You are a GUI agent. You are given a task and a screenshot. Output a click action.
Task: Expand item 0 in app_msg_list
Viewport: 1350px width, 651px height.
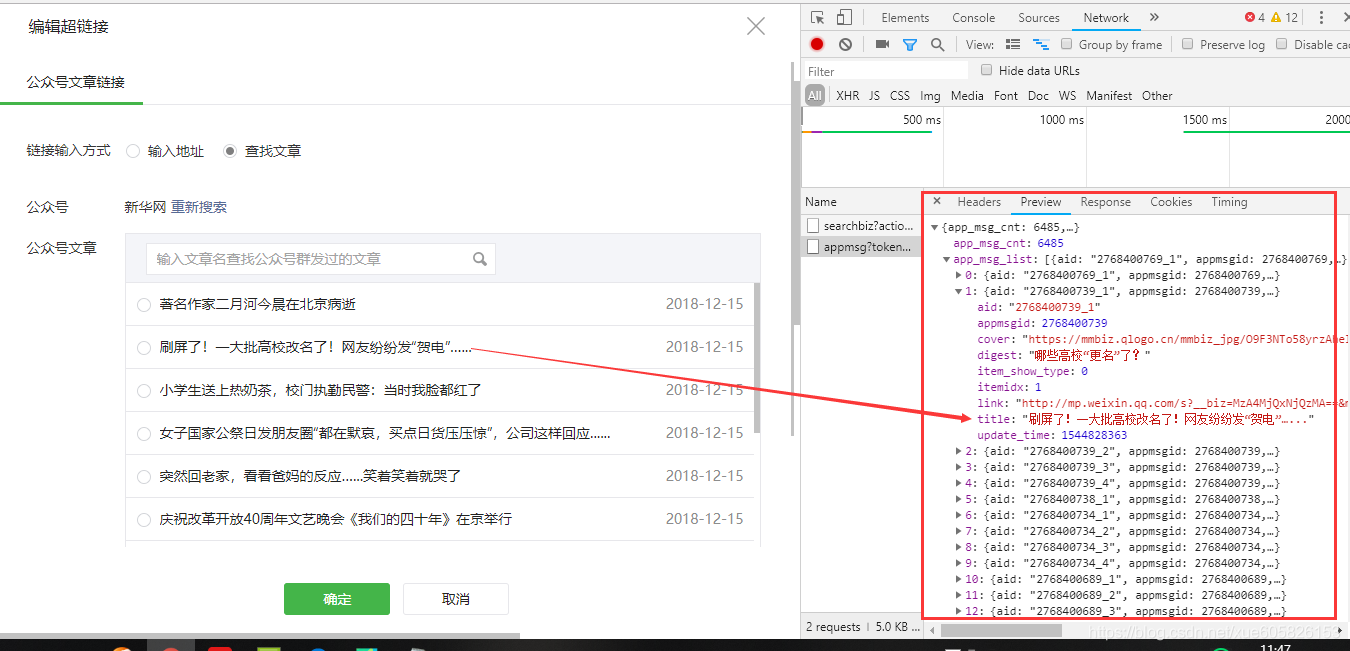pos(958,275)
